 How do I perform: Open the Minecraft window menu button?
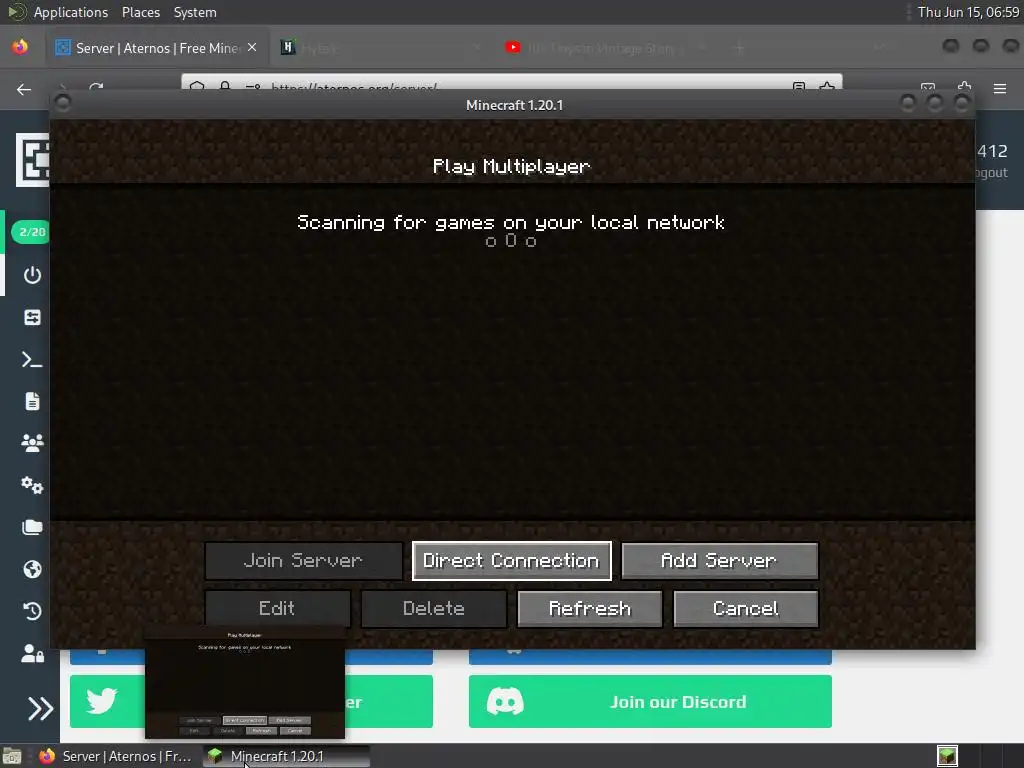click(x=63, y=103)
